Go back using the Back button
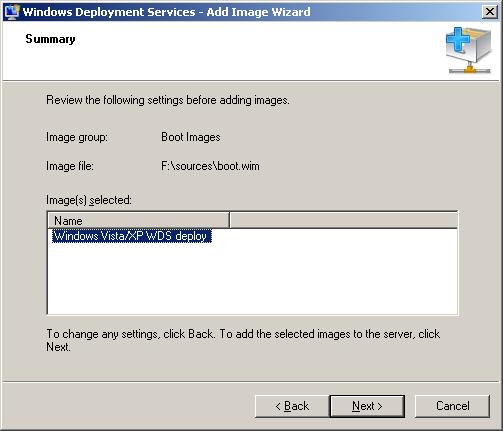The width and height of the screenshot is (503, 431). click(x=292, y=406)
